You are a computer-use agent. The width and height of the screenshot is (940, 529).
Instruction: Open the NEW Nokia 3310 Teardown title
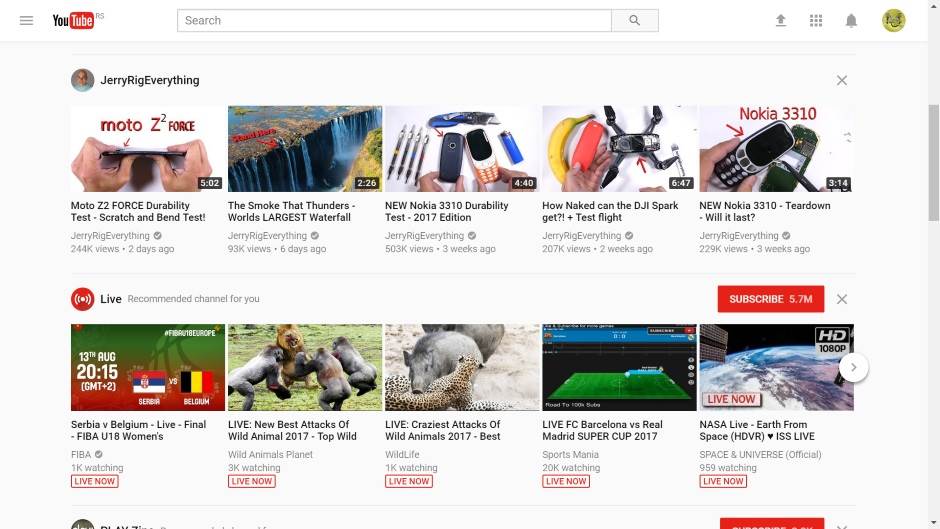click(764, 211)
